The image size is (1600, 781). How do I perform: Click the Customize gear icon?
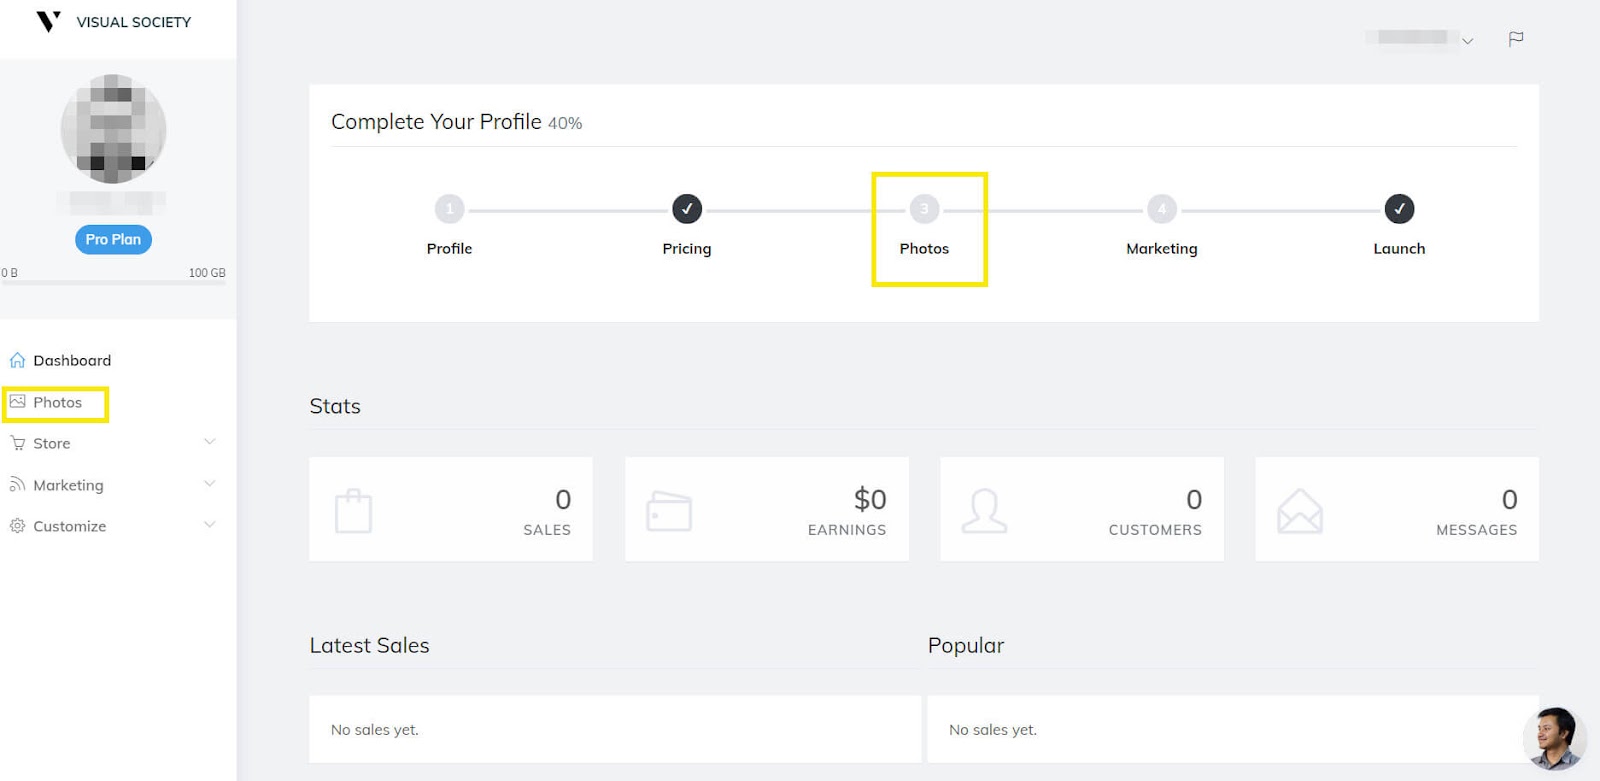(17, 526)
